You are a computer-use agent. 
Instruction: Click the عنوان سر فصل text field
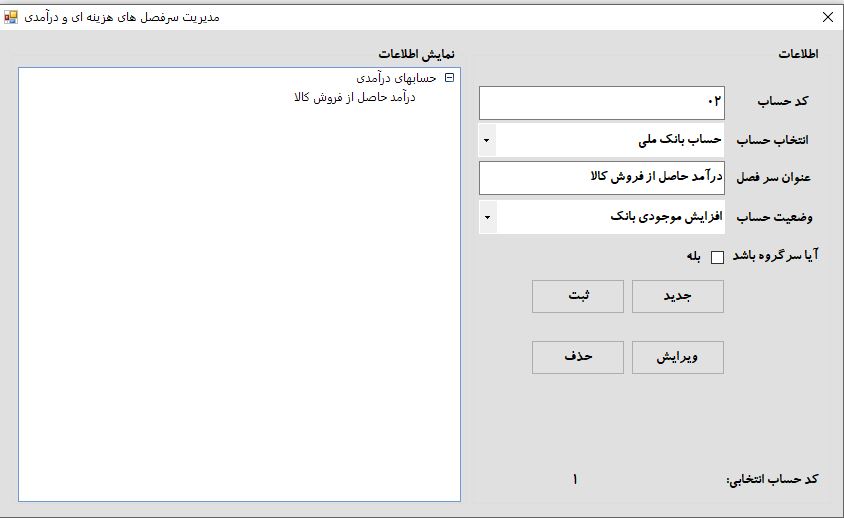tap(602, 178)
